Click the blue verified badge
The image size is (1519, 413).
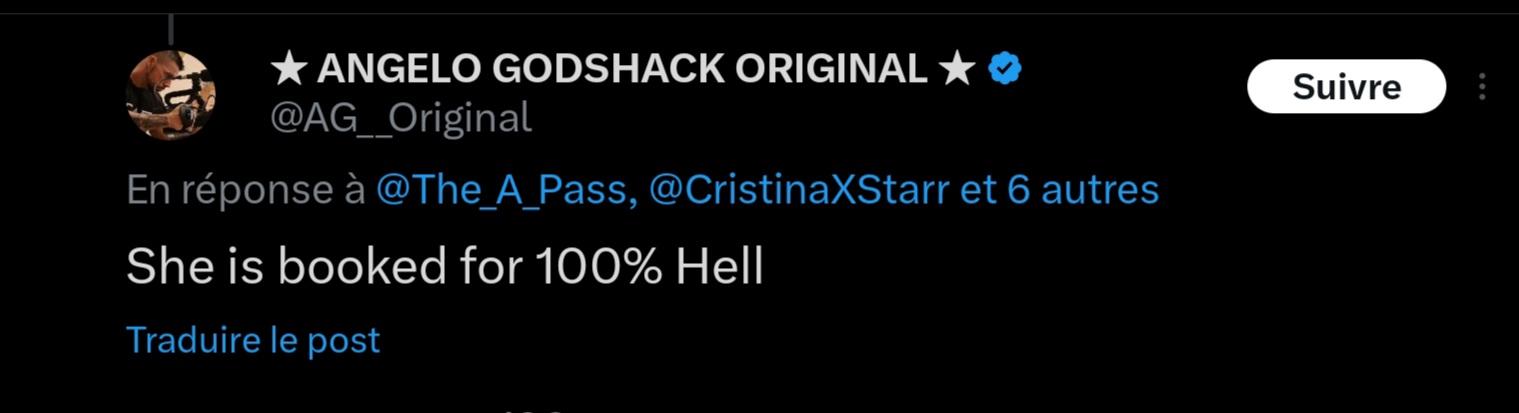[x=1004, y=68]
